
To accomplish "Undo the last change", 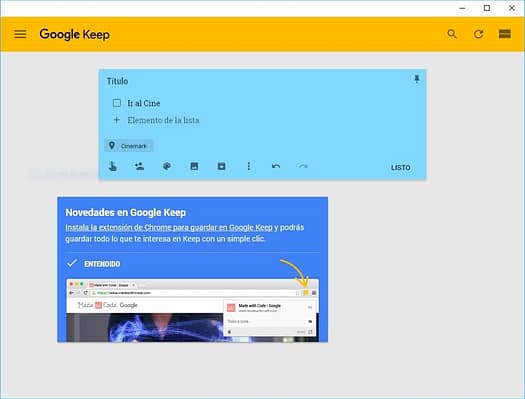I will point(276,166).
